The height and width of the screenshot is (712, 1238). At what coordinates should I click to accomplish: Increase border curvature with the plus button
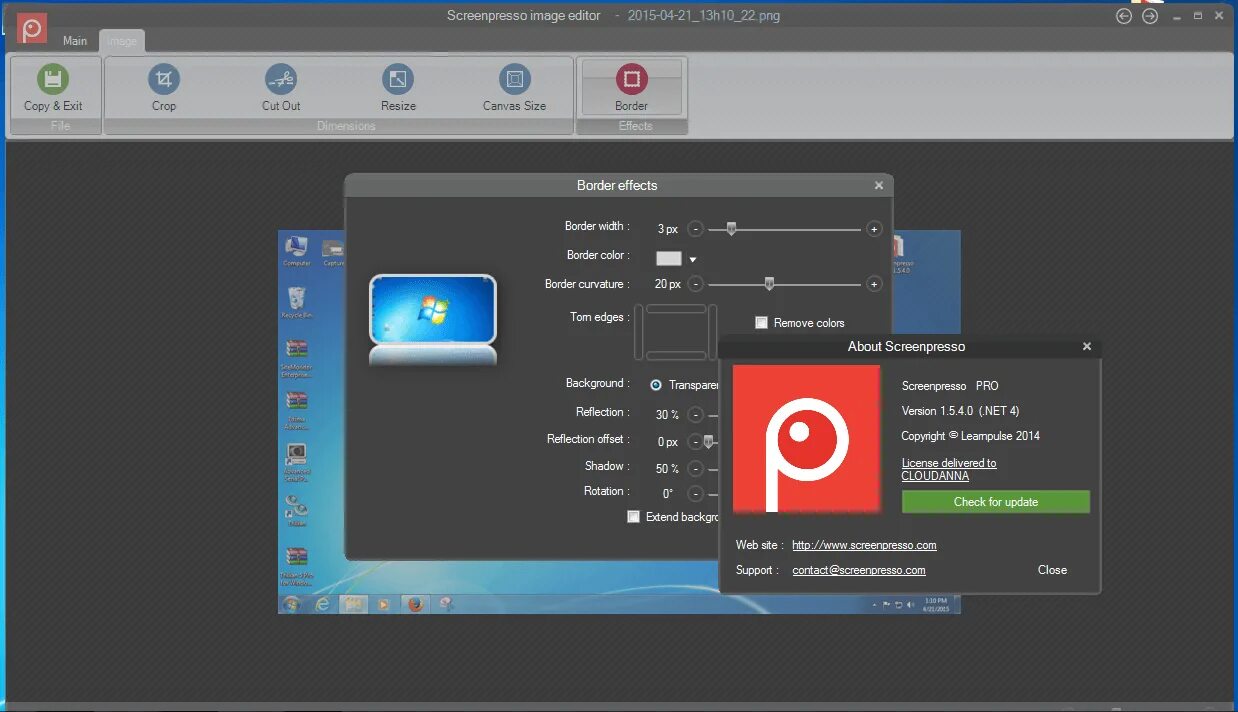pos(874,284)
